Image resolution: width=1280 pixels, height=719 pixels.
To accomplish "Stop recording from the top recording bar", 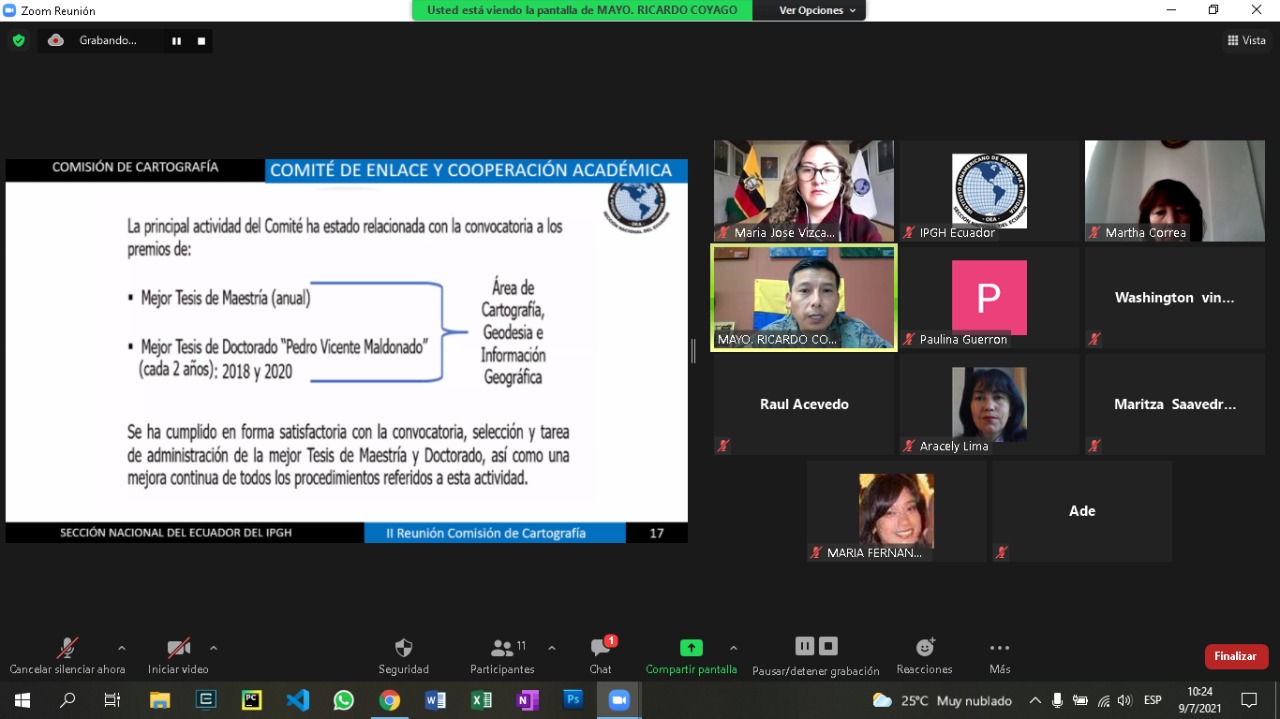I will coord(201,41).
